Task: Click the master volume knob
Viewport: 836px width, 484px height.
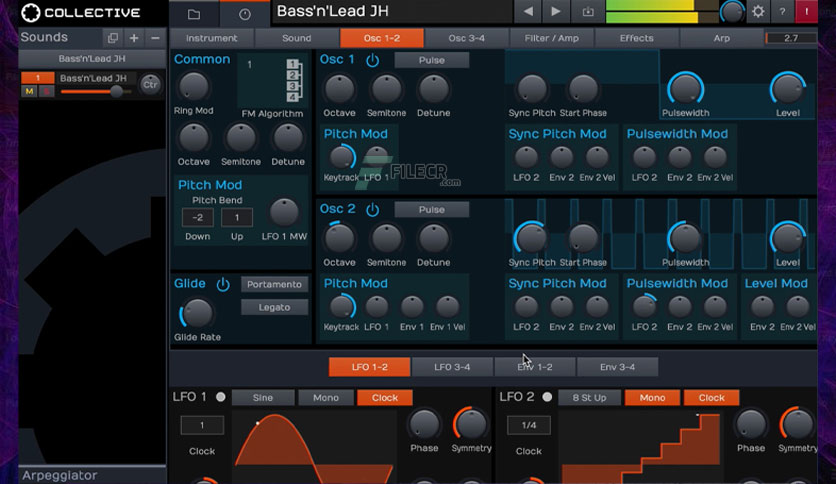Action: pos(732,12)
